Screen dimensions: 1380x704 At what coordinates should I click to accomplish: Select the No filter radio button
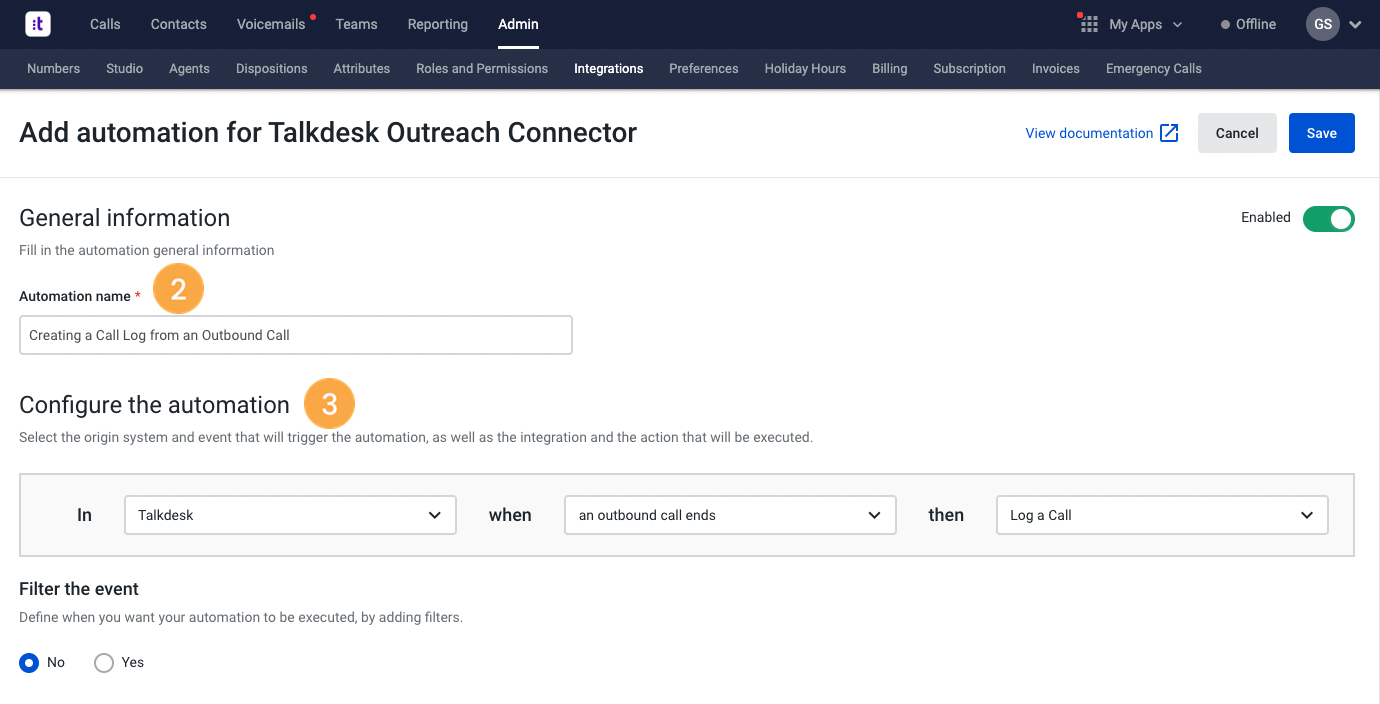click(x=29, y=662)
